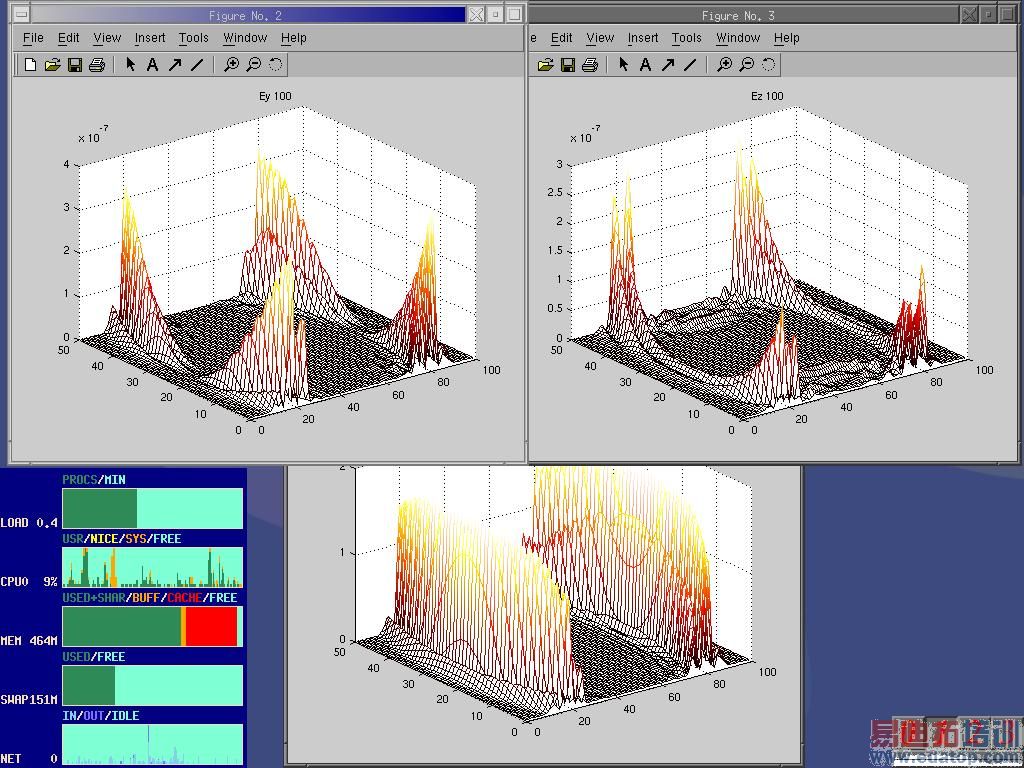Open Help menu in Figure 3
The image size is (1024, 768).
[x=787, y=38]
